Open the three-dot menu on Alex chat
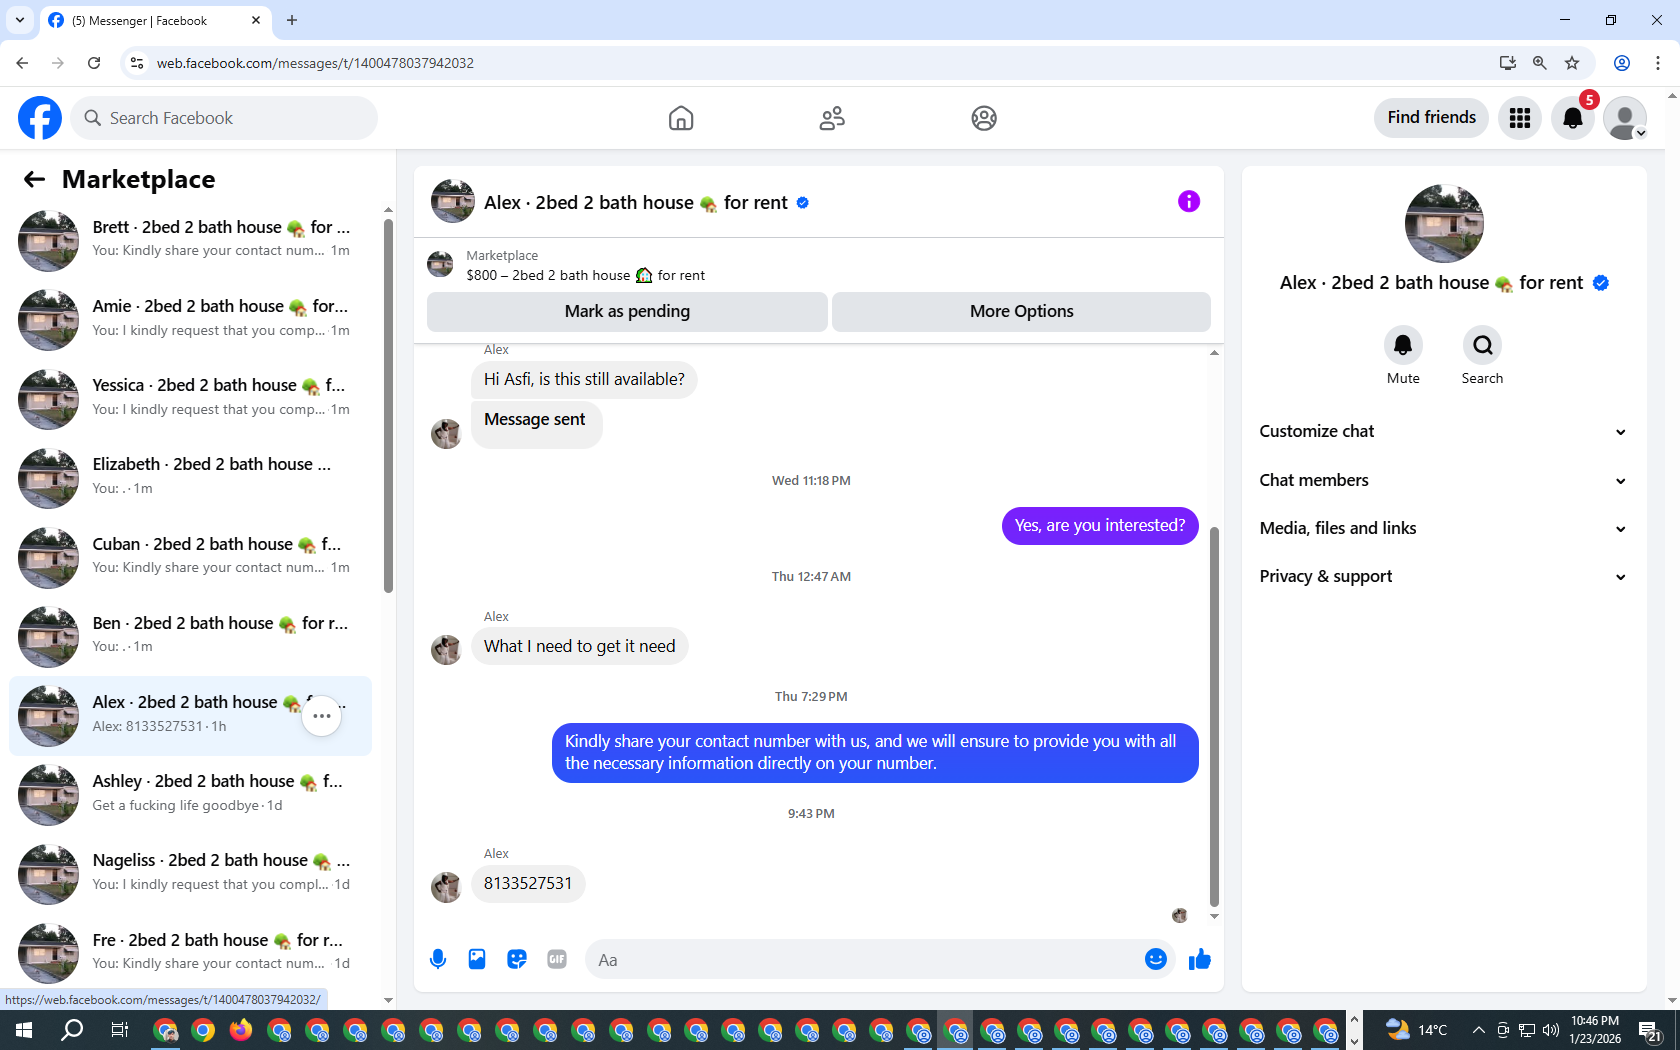Screen dimensions: 1680x1050 (322, 716)
